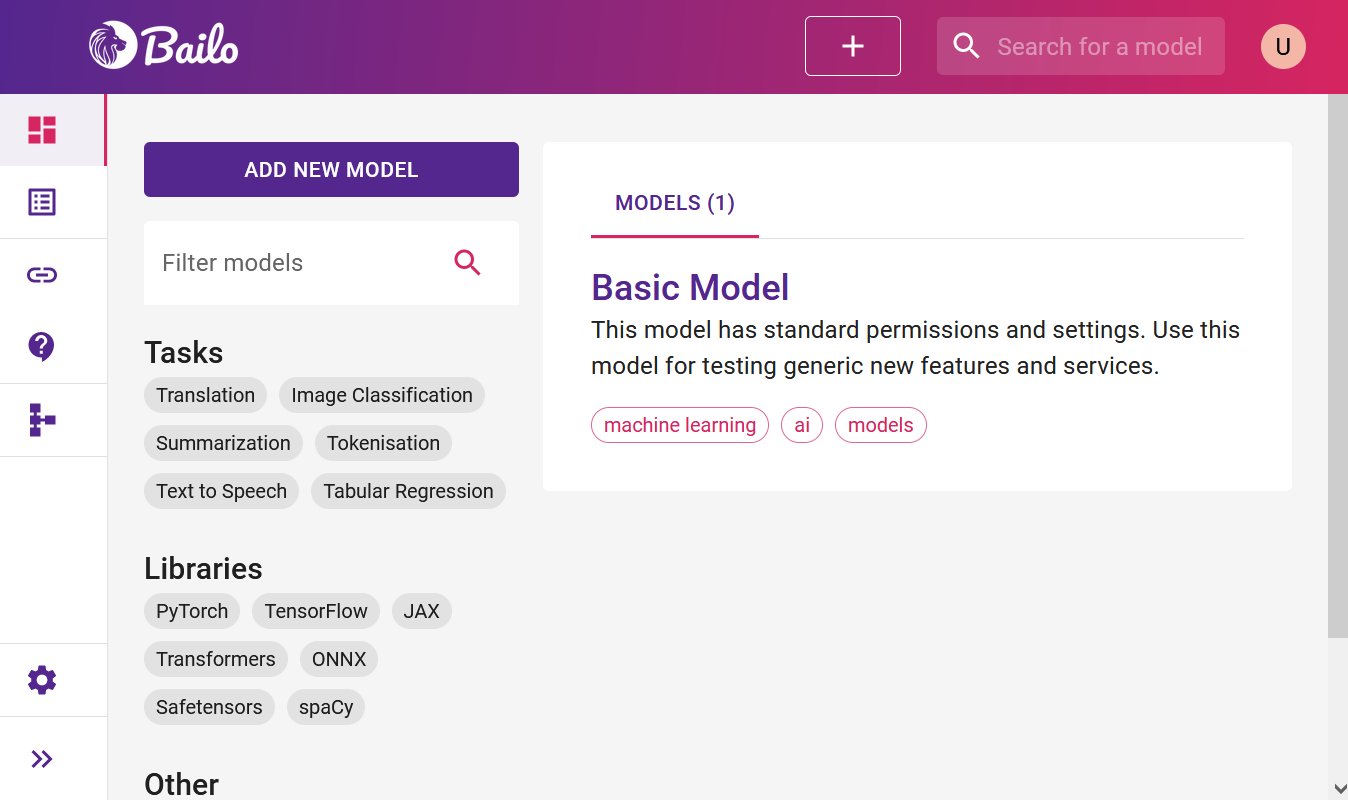Enable the PyTorch library filter
1348x800 pixels.
[x=191, y=611]
